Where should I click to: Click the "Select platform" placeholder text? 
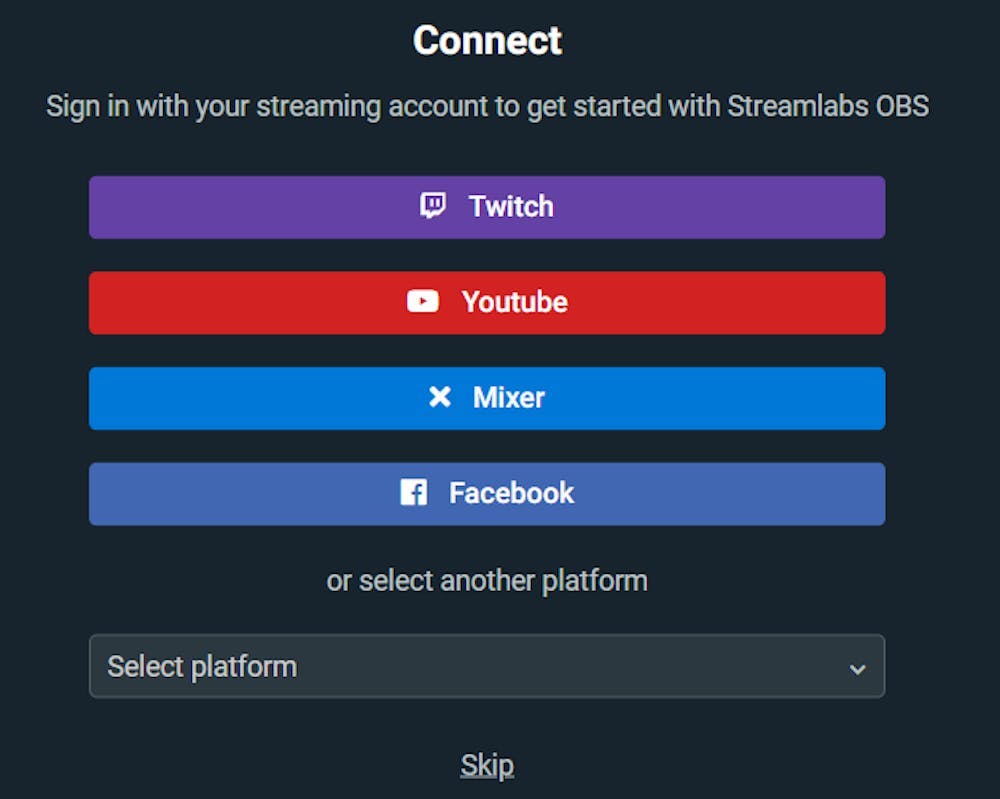coord(202,666)
